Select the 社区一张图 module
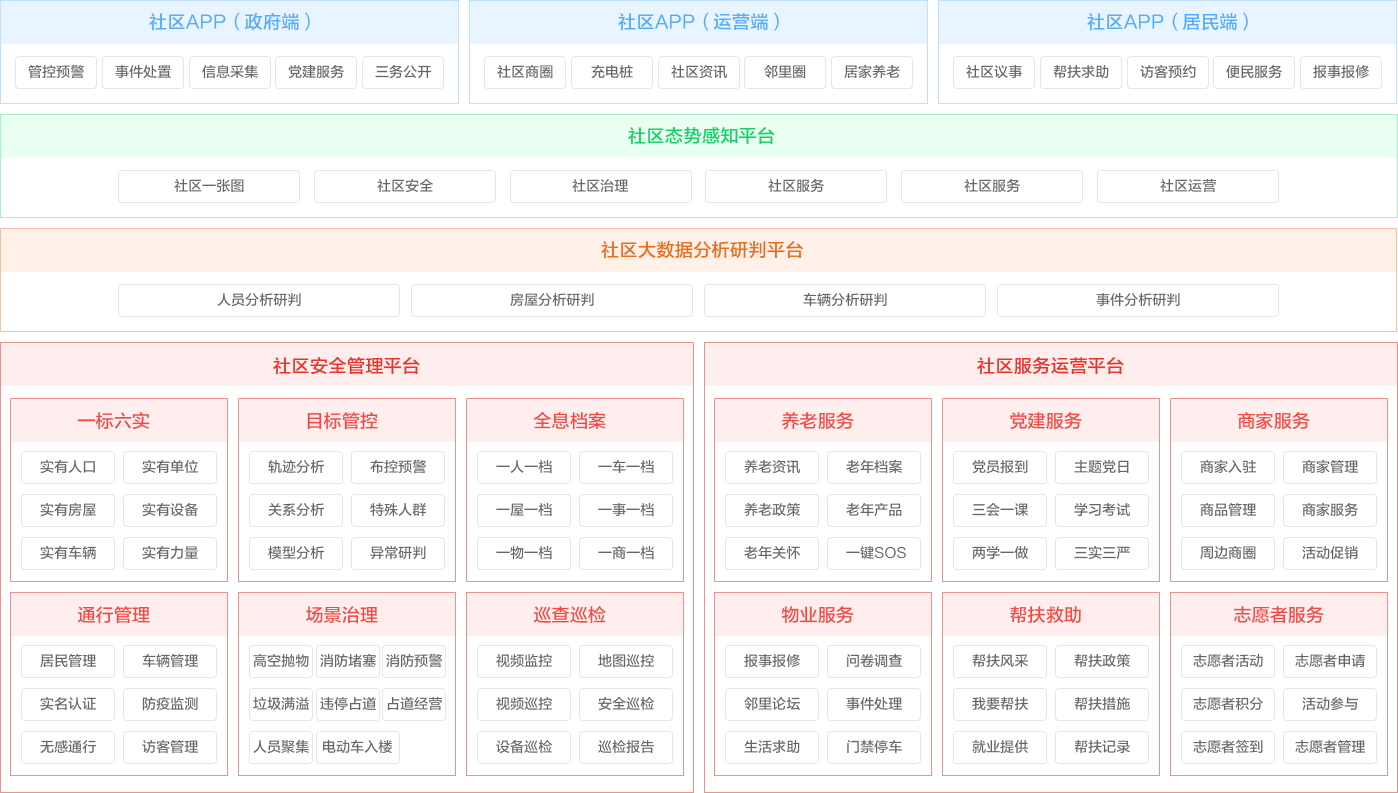1398x793 pixels. [x=209, y=186]
